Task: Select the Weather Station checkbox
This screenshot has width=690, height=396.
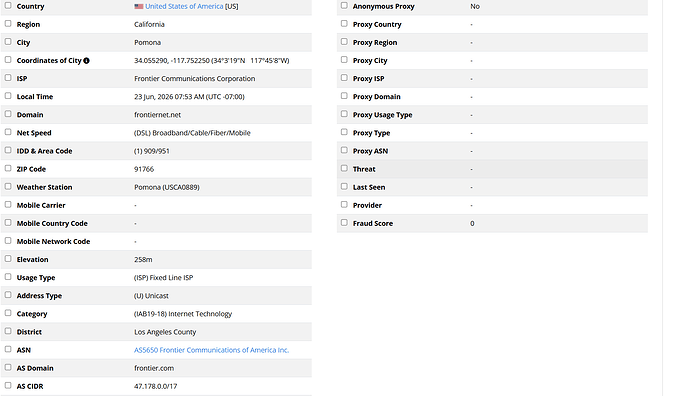Action: point(8,187)
